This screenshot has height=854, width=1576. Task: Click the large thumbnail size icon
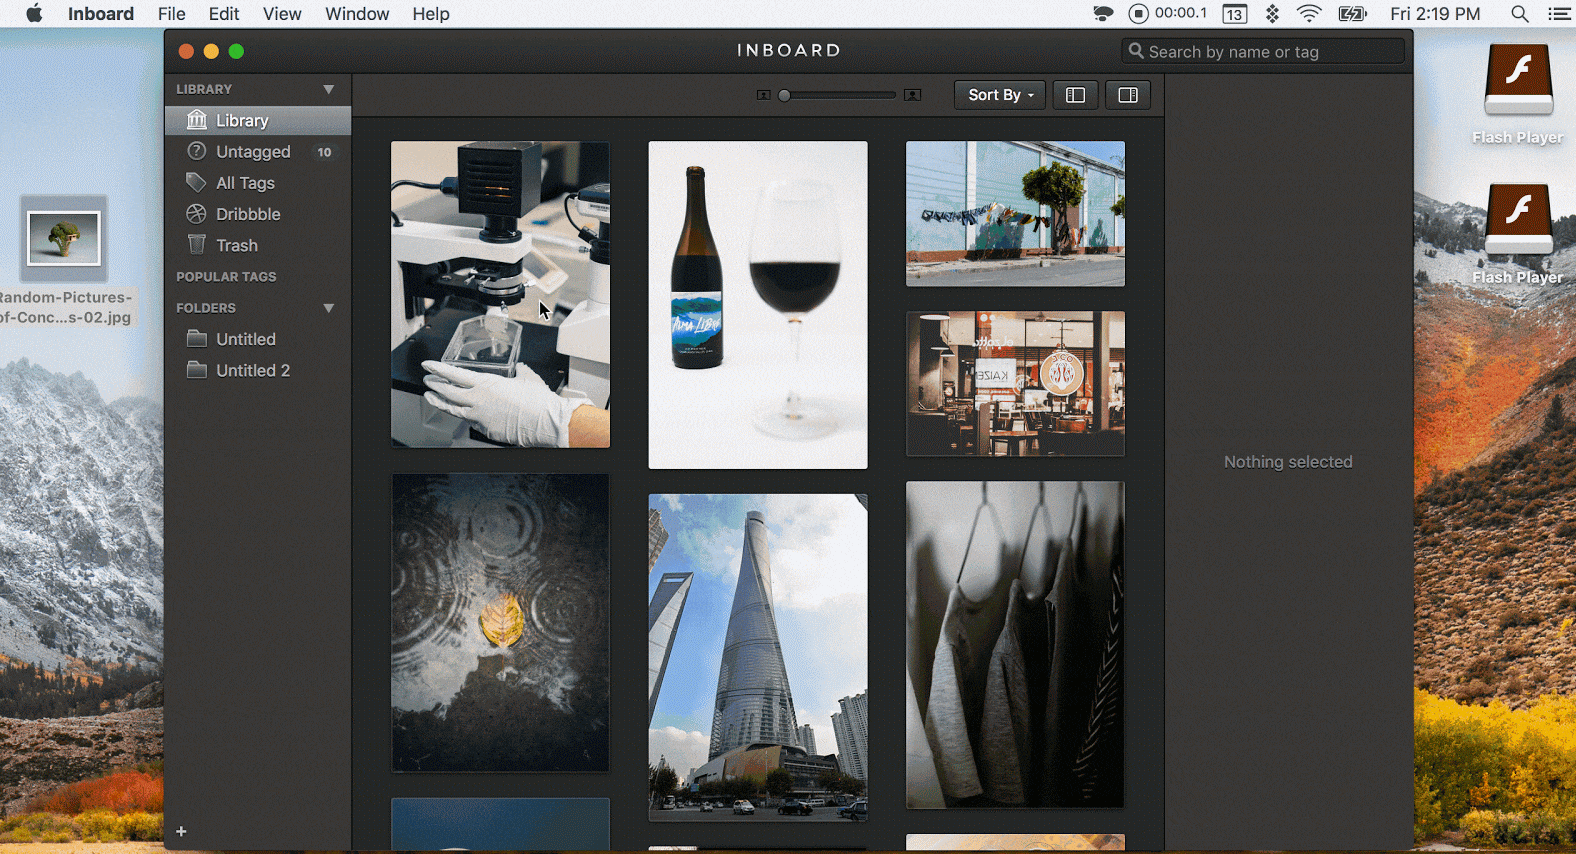tap(912, 95)
